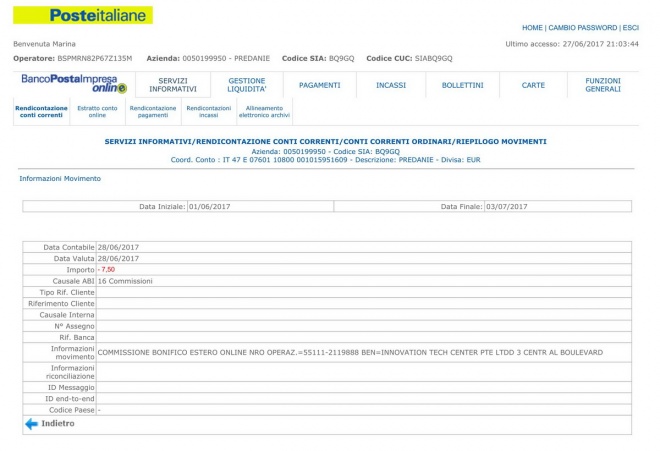This screenshot has width=660, height=451.
Task: Switch to Rendicontazione pagamenti tab
Action: pyautogui.click(x=153, y=112)
